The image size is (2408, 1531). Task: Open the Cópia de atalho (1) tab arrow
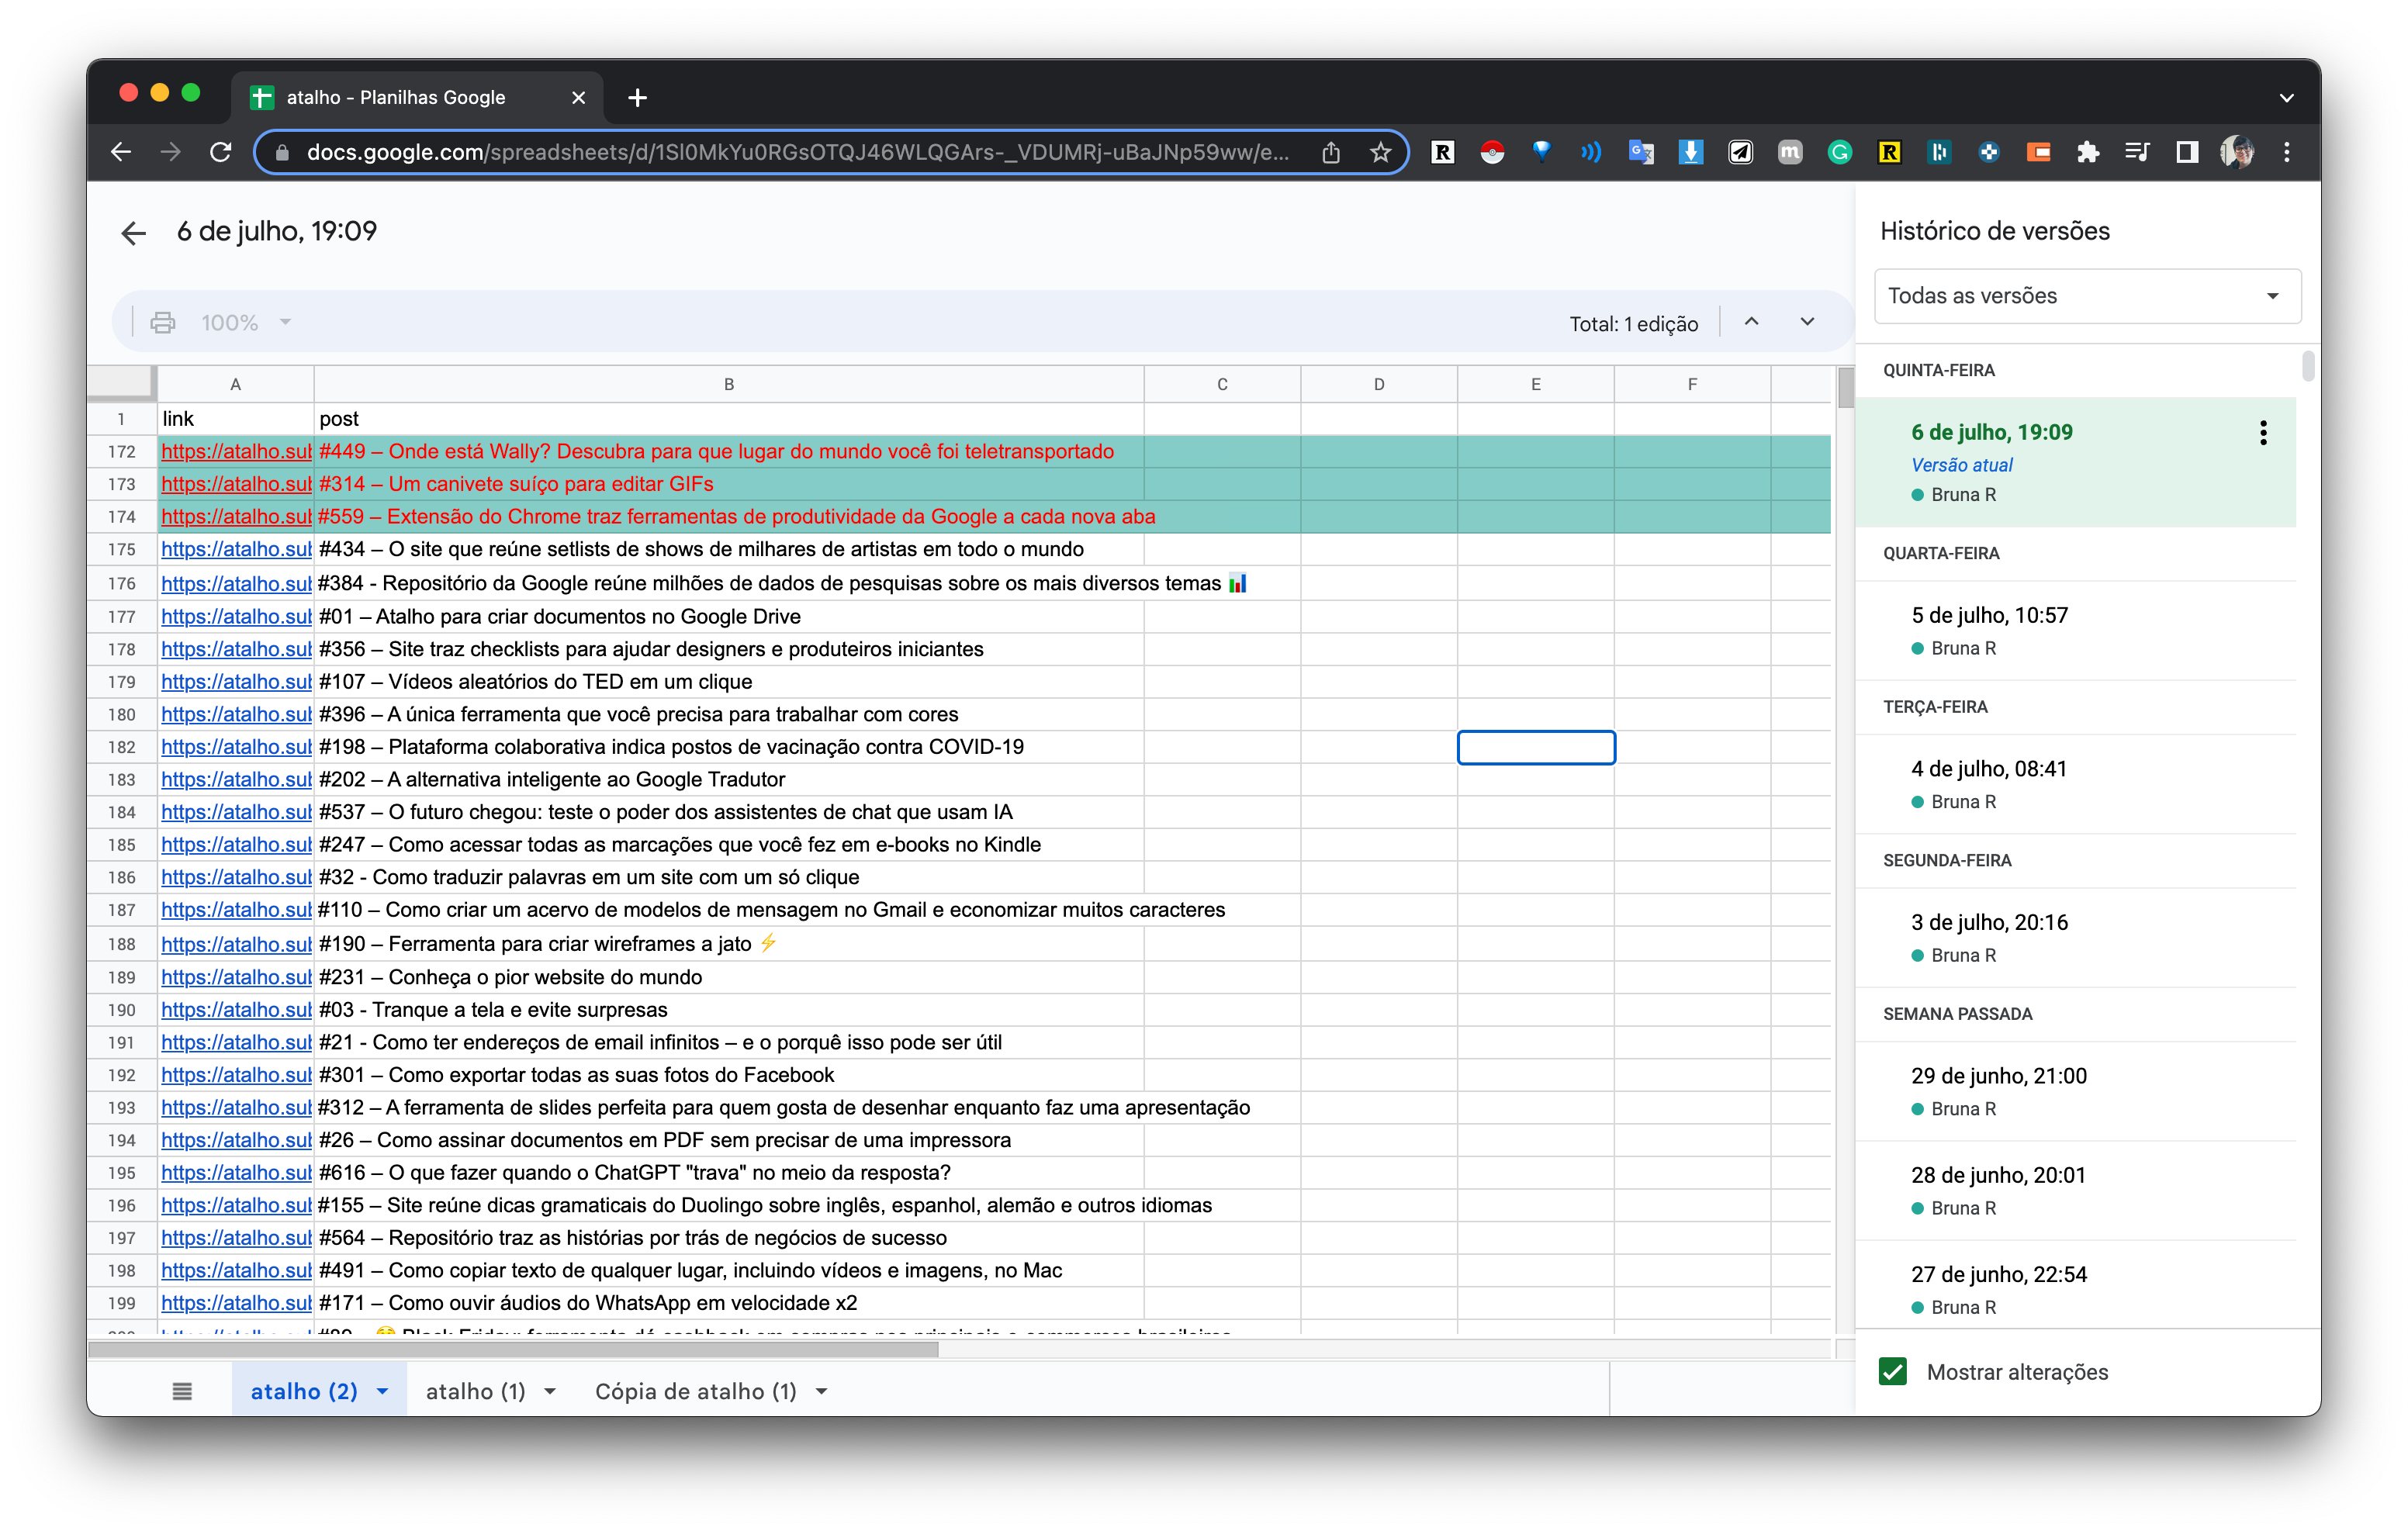tap(822, 1392)
